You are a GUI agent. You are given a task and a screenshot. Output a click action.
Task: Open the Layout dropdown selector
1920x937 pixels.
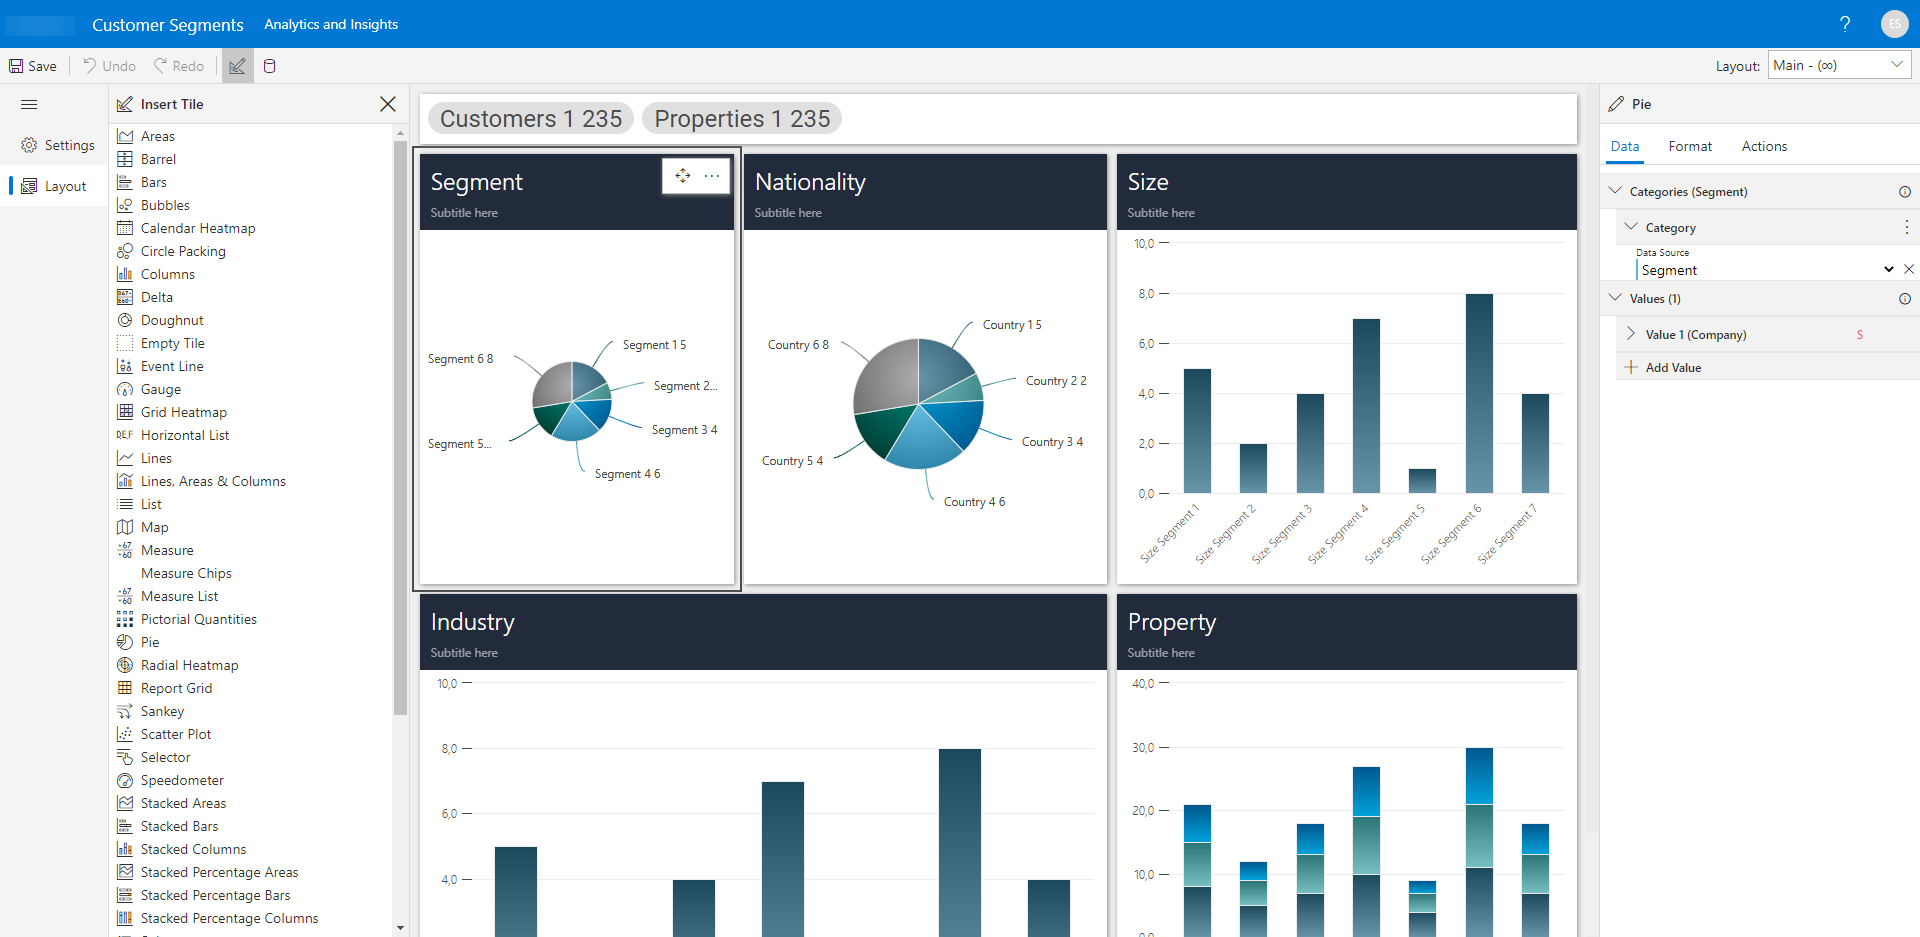click(1838, 65)
